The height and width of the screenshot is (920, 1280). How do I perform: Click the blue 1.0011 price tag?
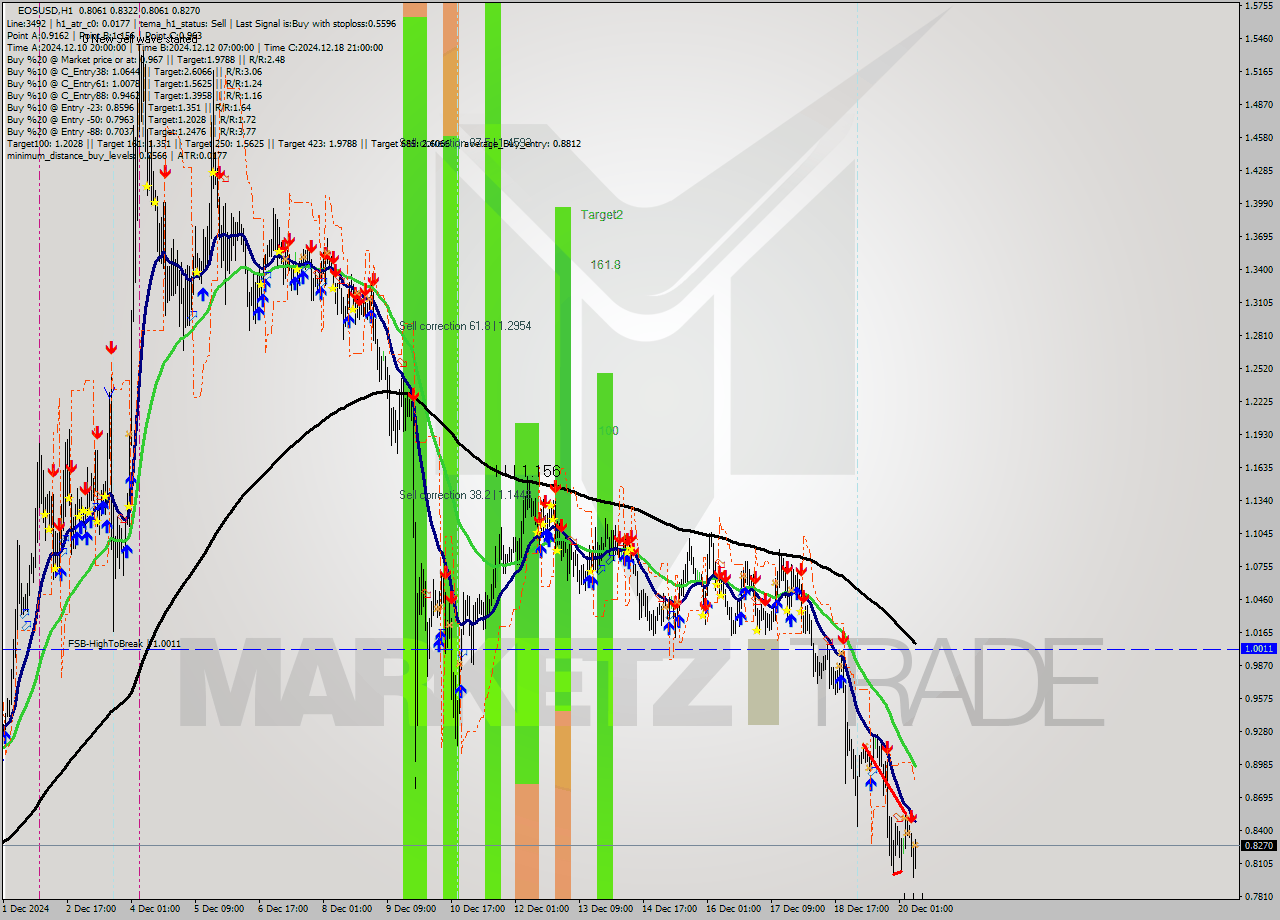pos(1259,648)
